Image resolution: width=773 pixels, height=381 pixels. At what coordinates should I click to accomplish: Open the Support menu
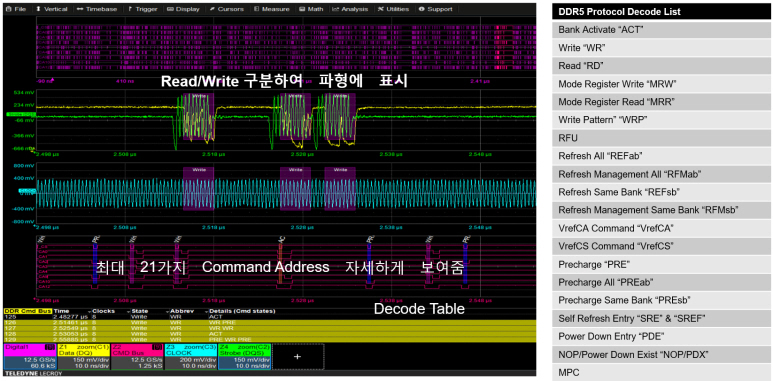point(435,9)
